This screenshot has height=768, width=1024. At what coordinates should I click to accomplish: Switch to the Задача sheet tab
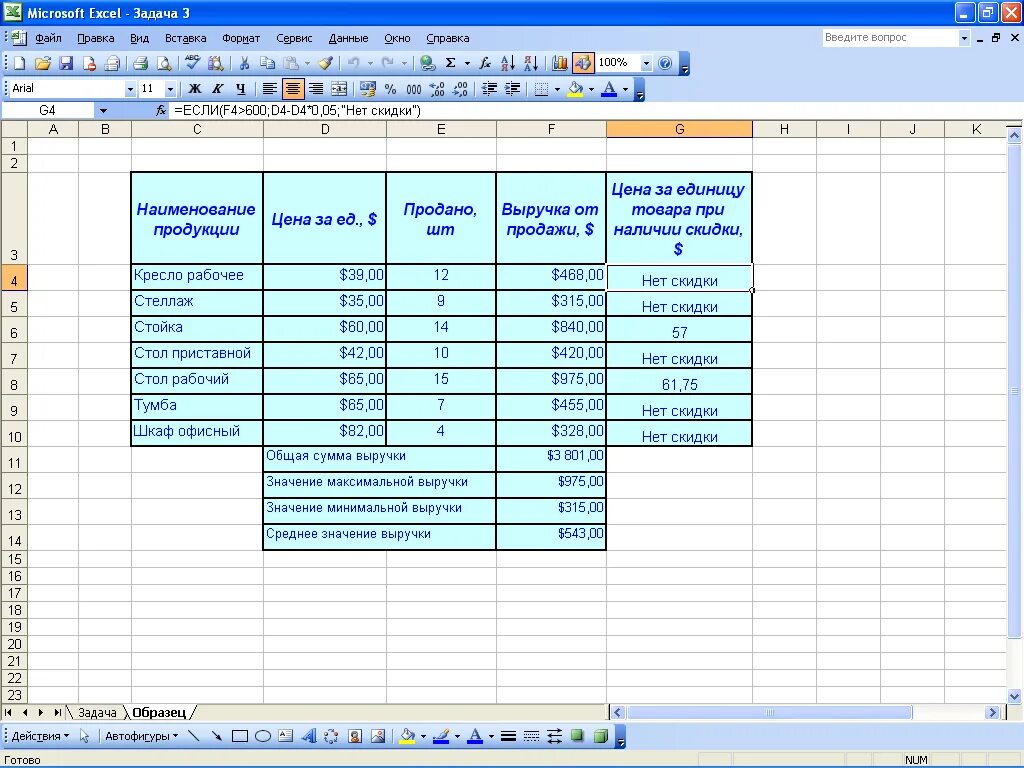(x=97, y=712)
